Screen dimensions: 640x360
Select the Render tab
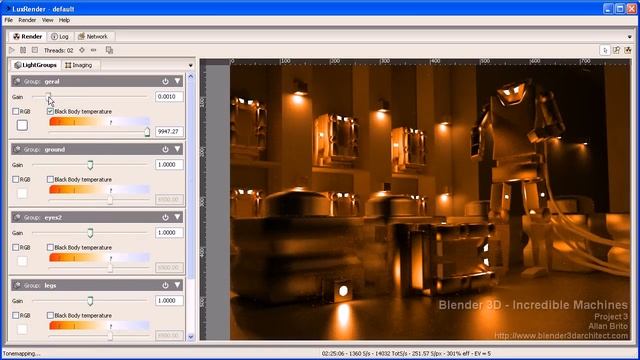(x=27, y=36)
